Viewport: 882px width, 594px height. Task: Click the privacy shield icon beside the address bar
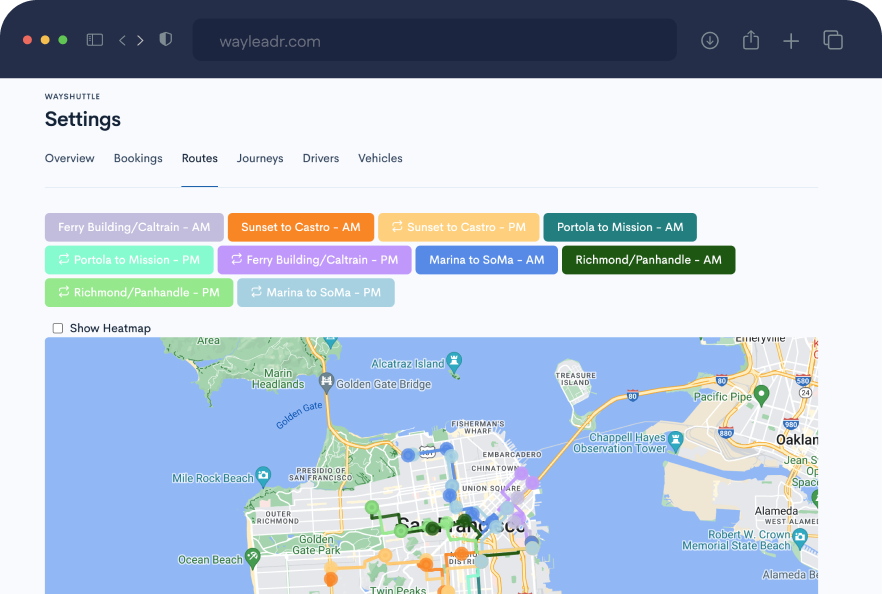point(166,40)
